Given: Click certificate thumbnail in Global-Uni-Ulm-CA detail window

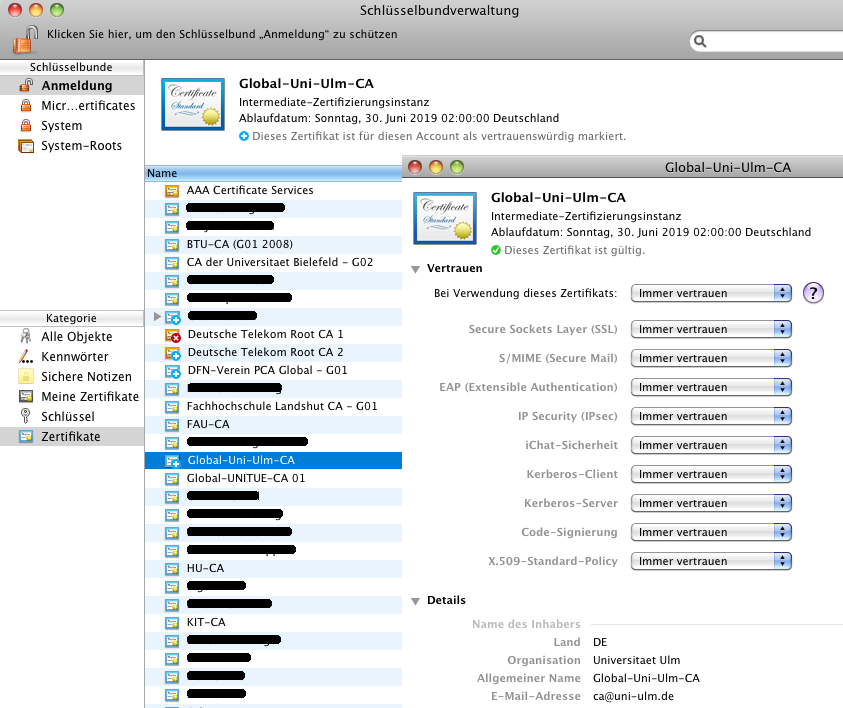Looking at the screenshot, I should (x=445, y=218).
